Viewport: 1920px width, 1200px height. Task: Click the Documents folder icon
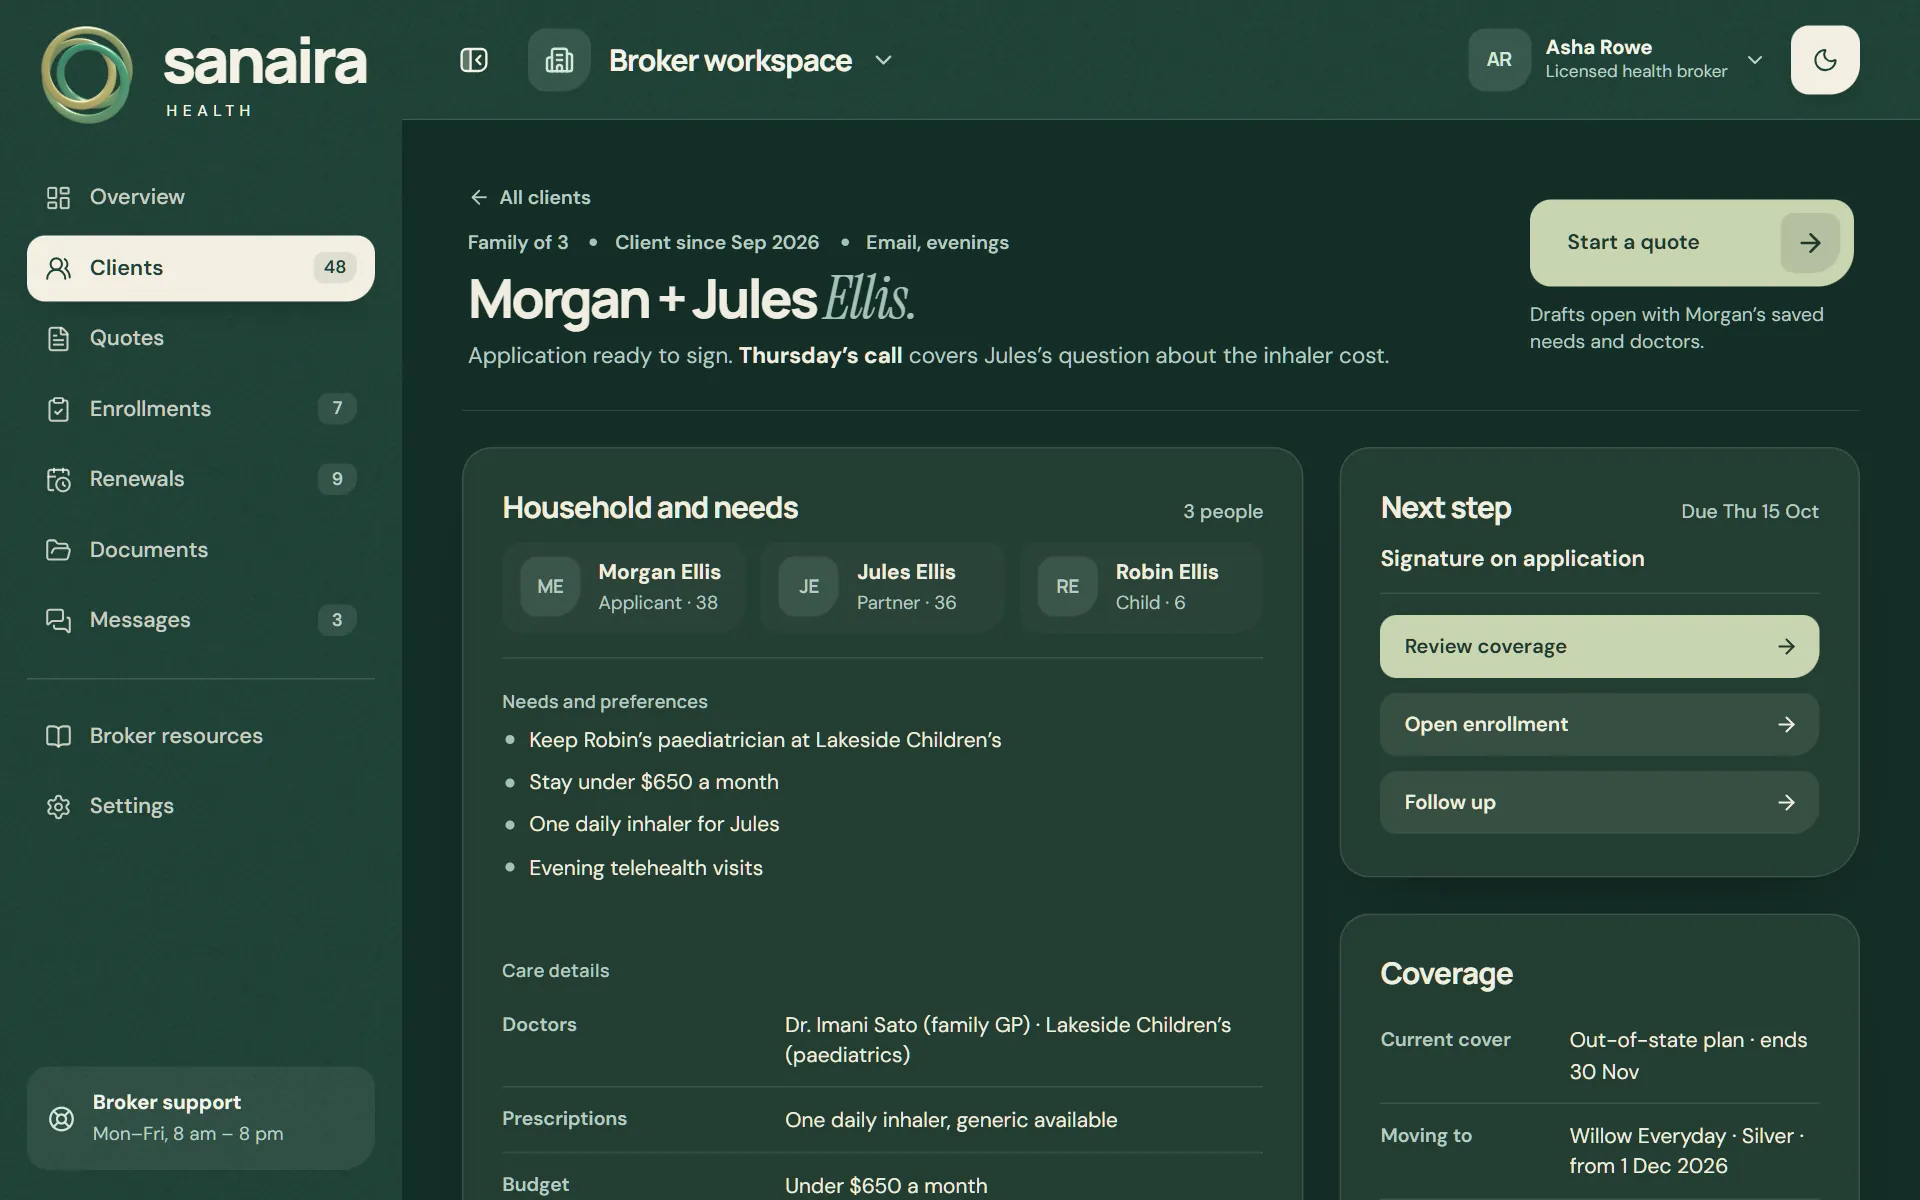[58, 550]
